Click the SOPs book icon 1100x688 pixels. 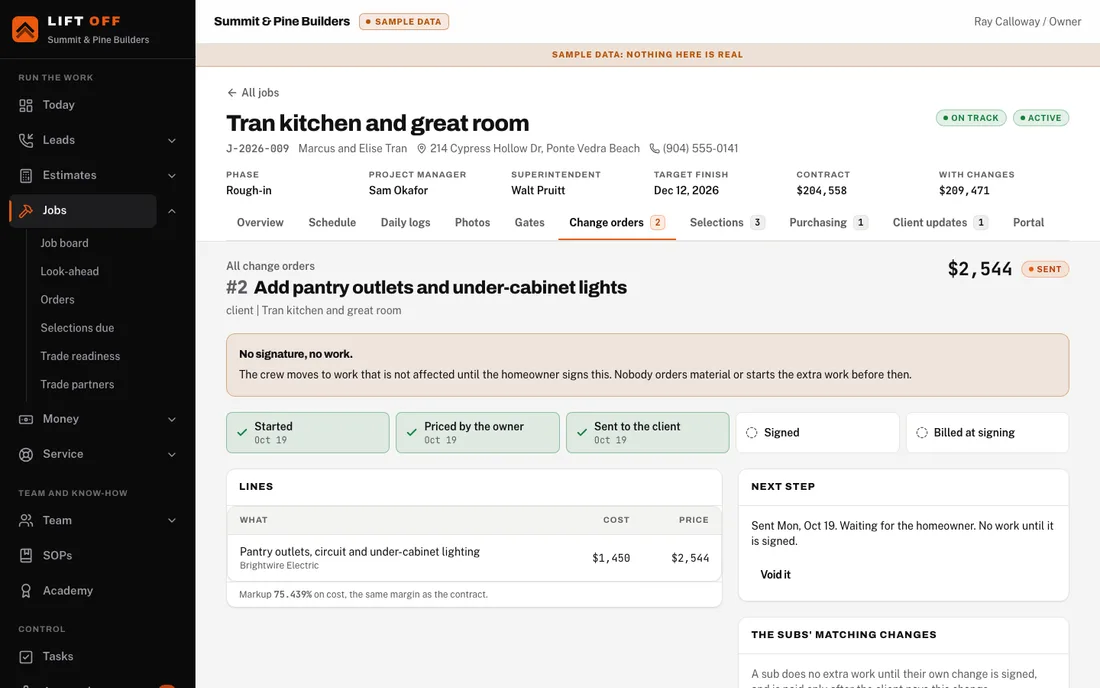tap(26, 555)
